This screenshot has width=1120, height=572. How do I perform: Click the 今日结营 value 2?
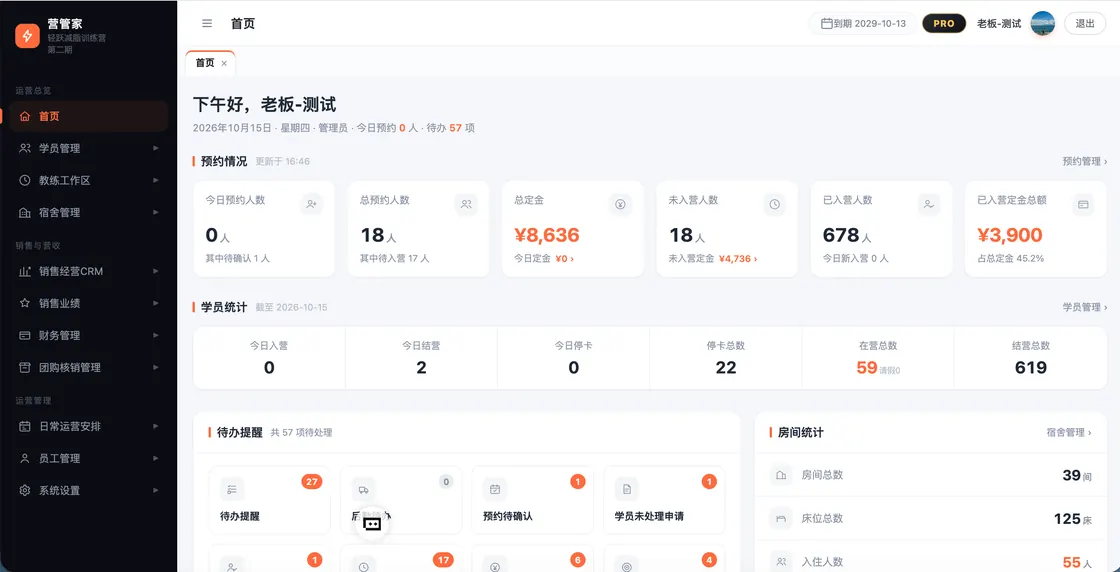(x=421, y=368)
